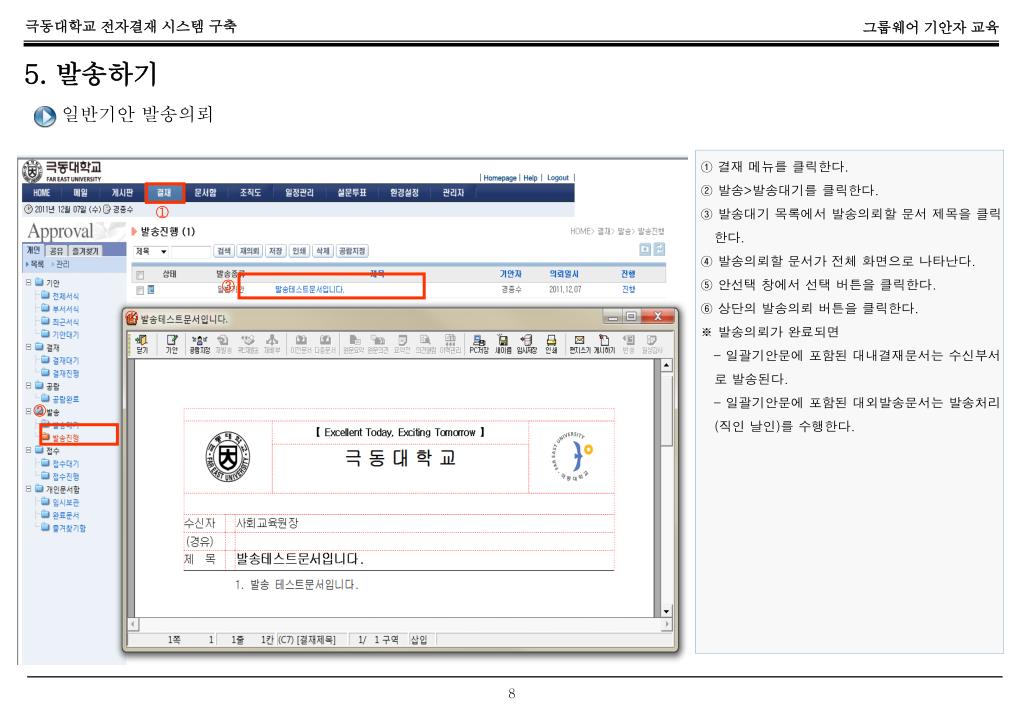Click the Logout link

[558, 177]
